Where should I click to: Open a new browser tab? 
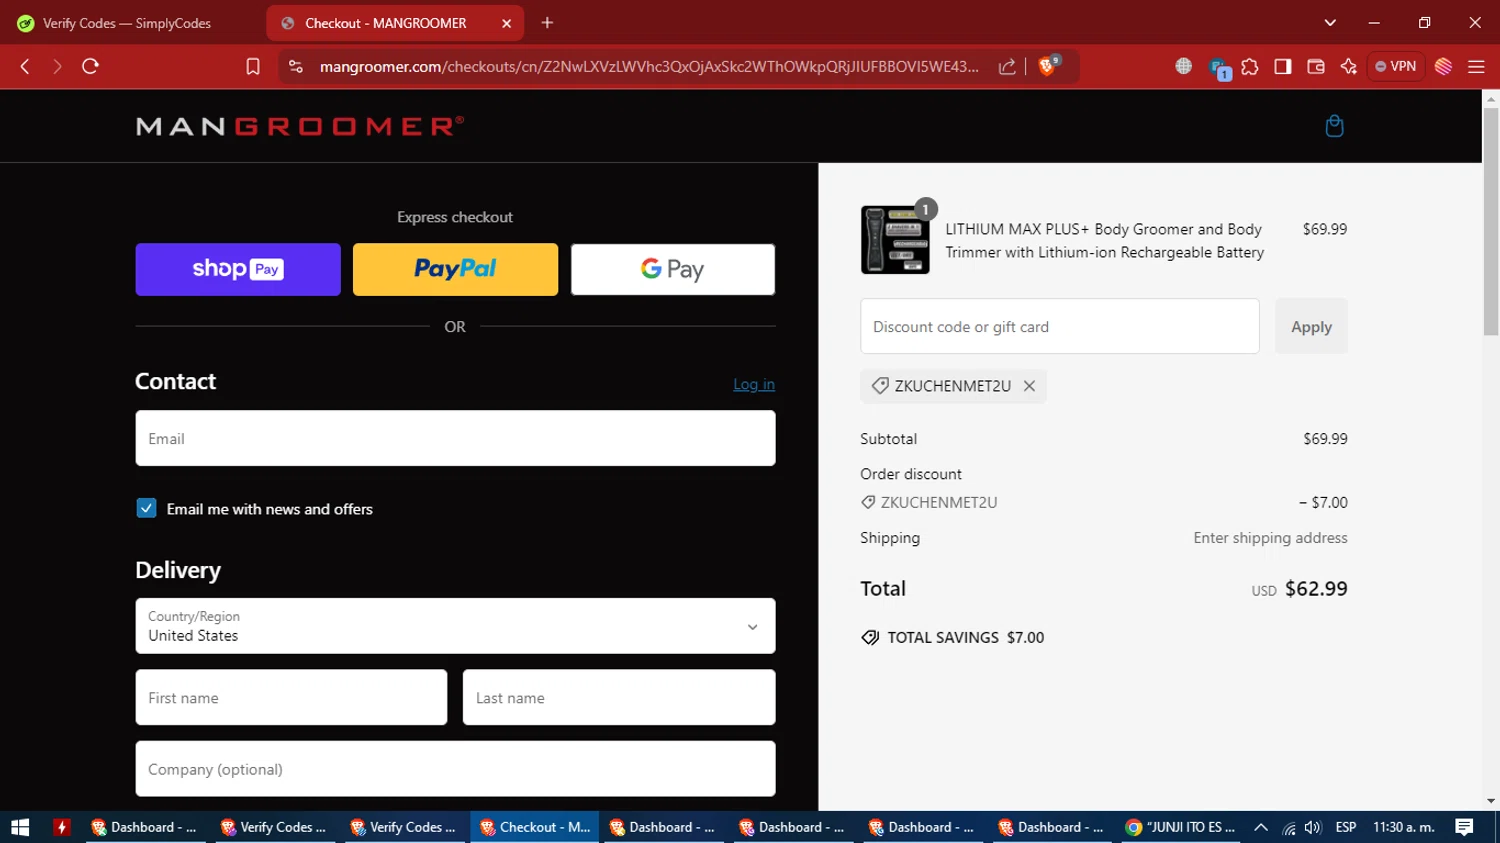(547, 22)
